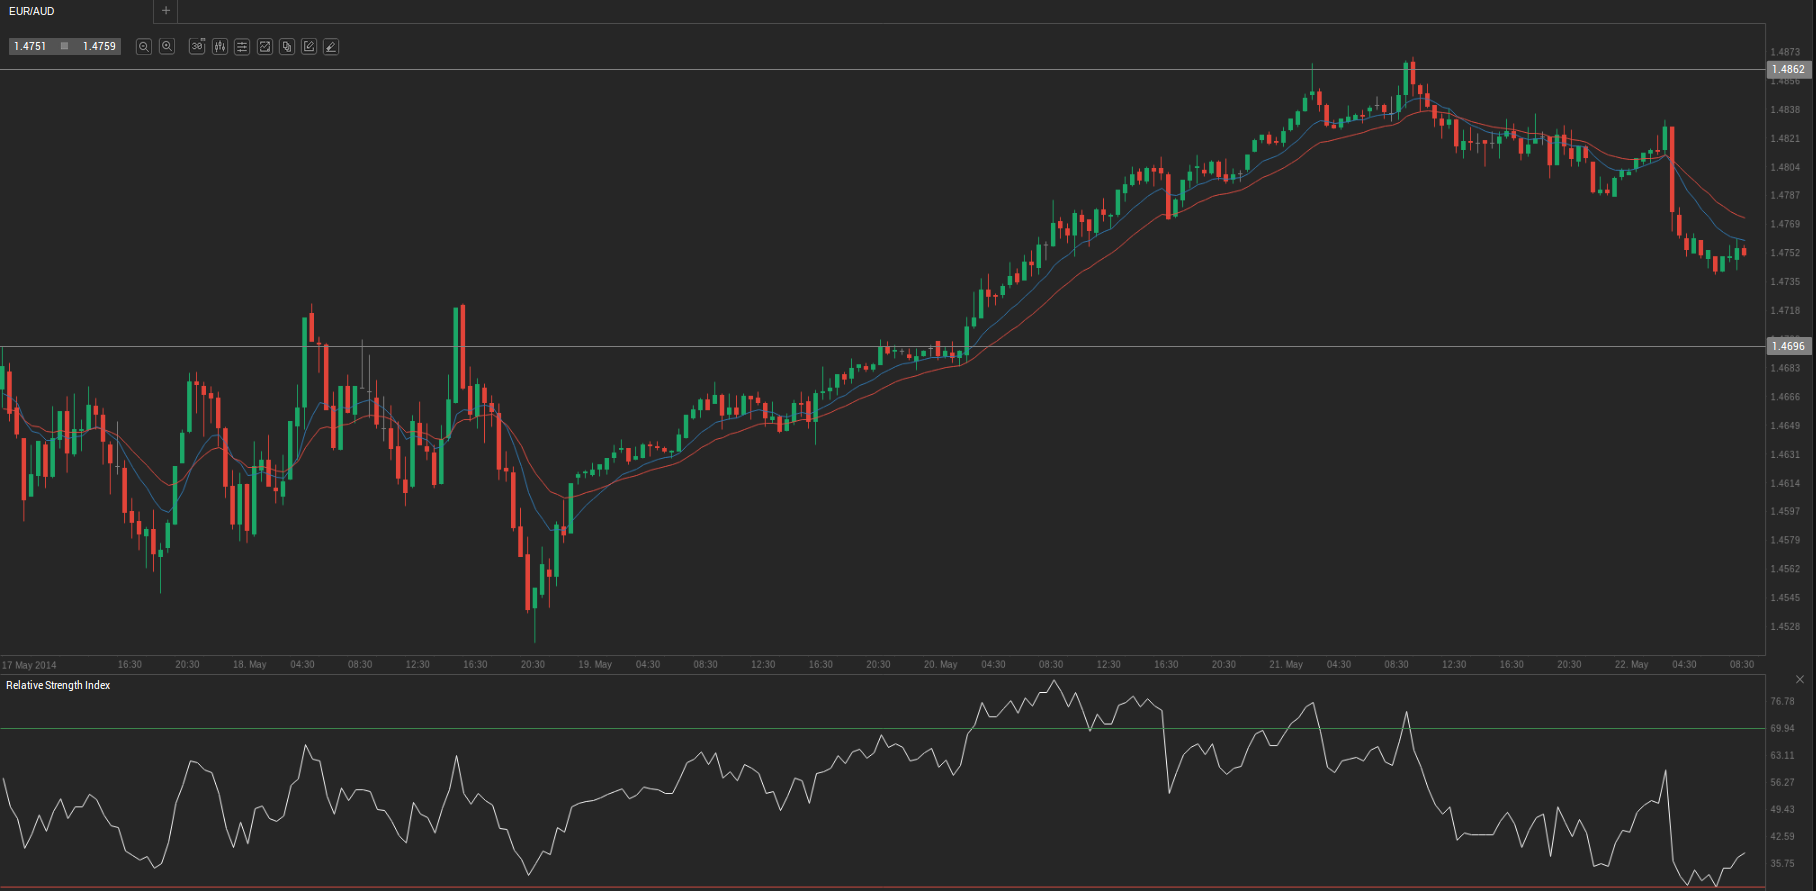Screen dimensions: 1816x891
Task: Click the edit drawing note icon
Action: point(309,46)
